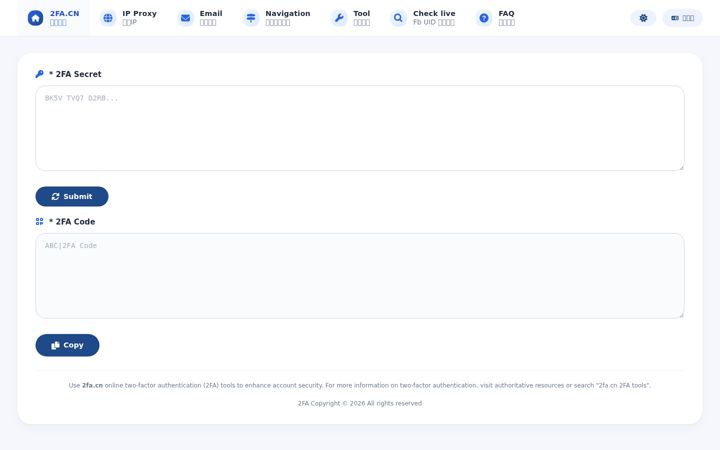Screen dimensions: 720x450
Task: Select the Email envelope icon
Action: click(x=186, y=18)
